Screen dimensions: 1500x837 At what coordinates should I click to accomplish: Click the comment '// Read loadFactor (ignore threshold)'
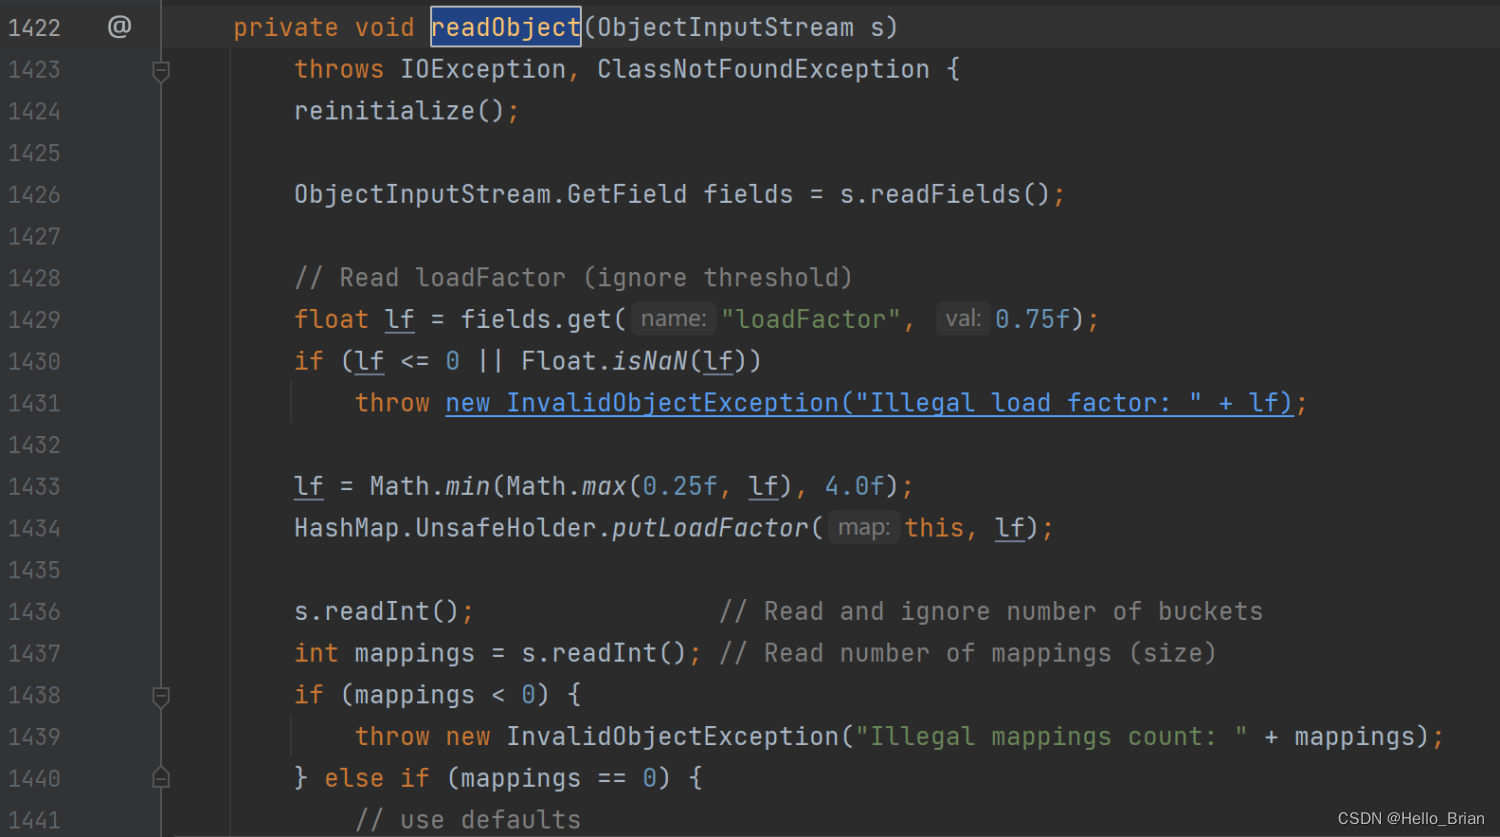573,278
